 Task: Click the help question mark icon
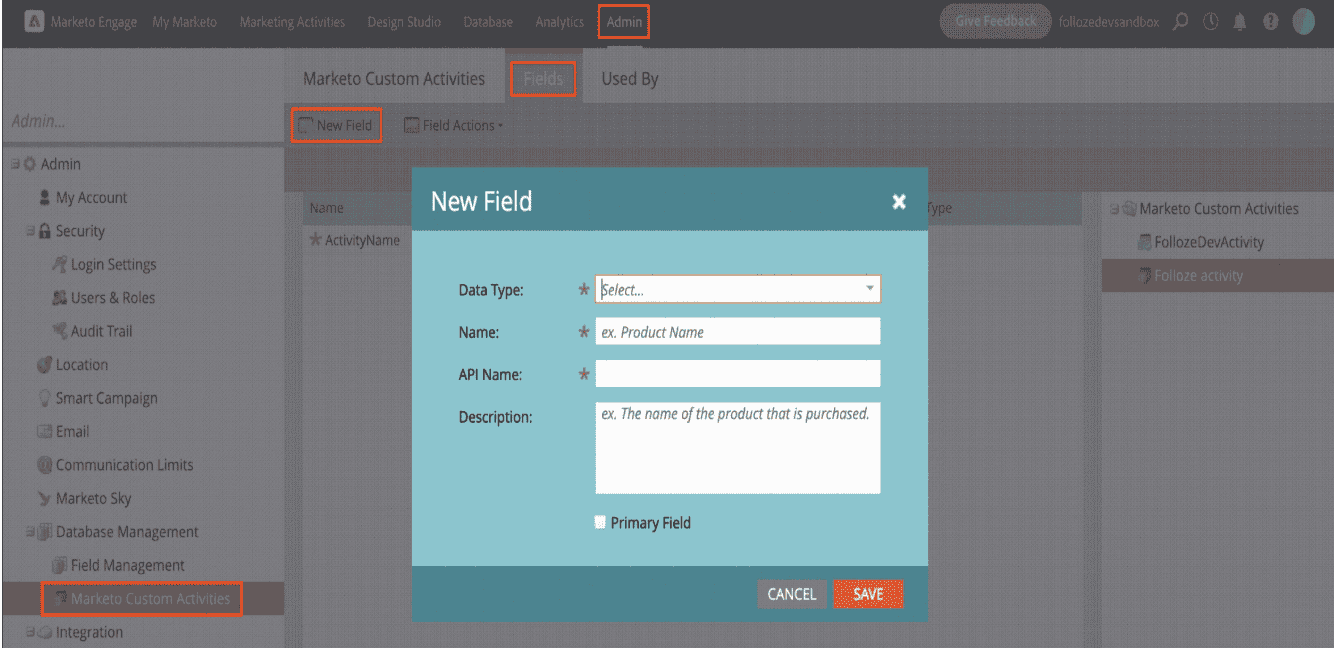[x=1270, y=22]
